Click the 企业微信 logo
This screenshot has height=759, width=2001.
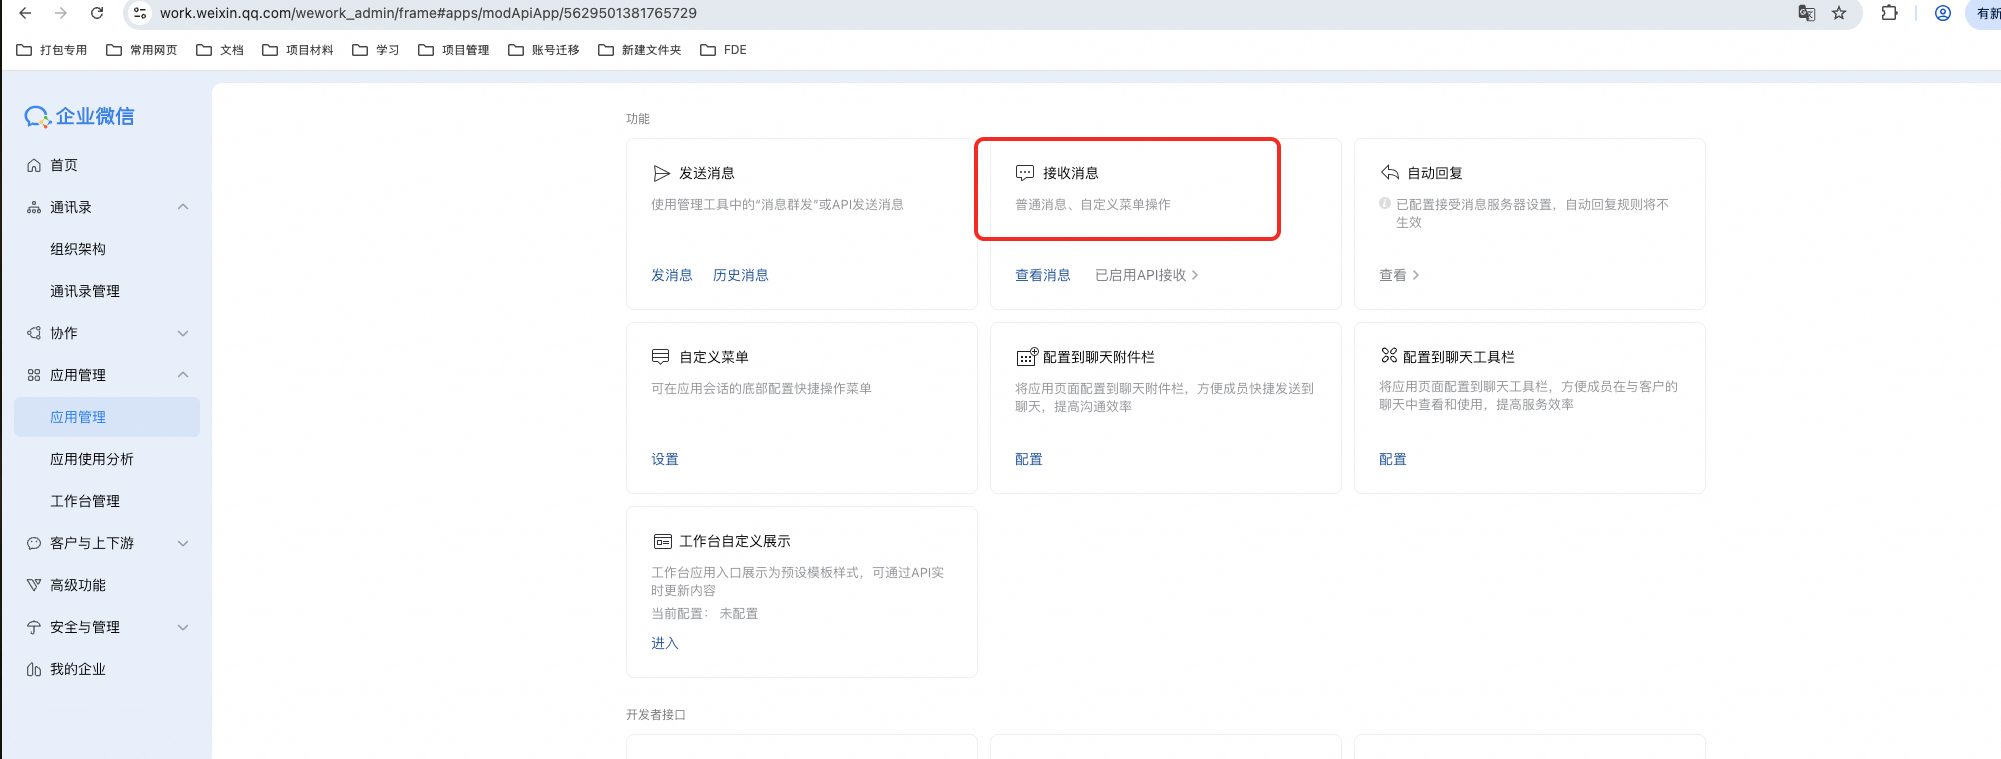click(80, 116)
